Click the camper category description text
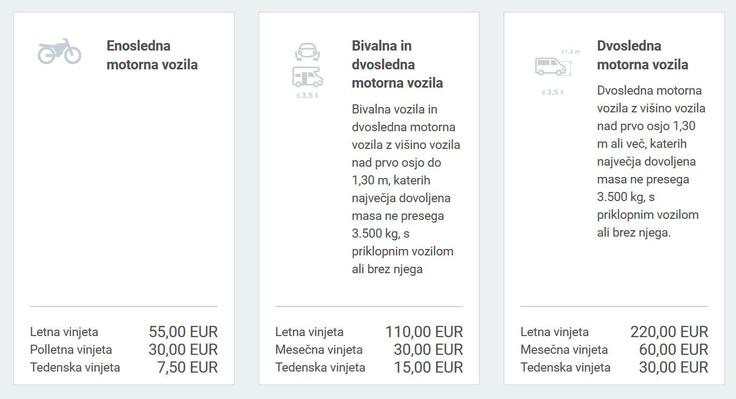 [406, 189]
